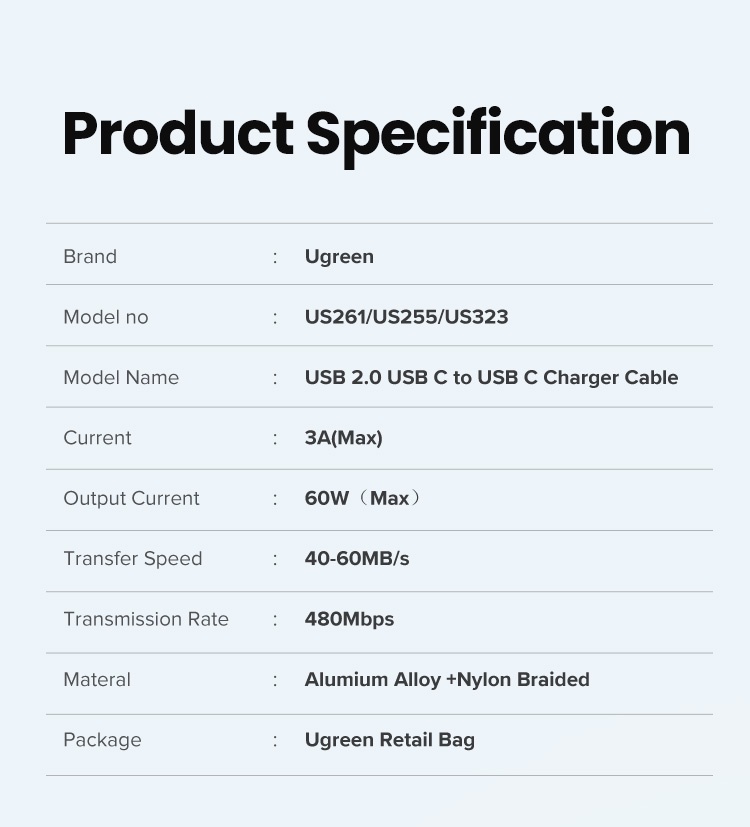Click the Ugreen Retail Bag value
The image size is (750, 827).
coord(389,740)
